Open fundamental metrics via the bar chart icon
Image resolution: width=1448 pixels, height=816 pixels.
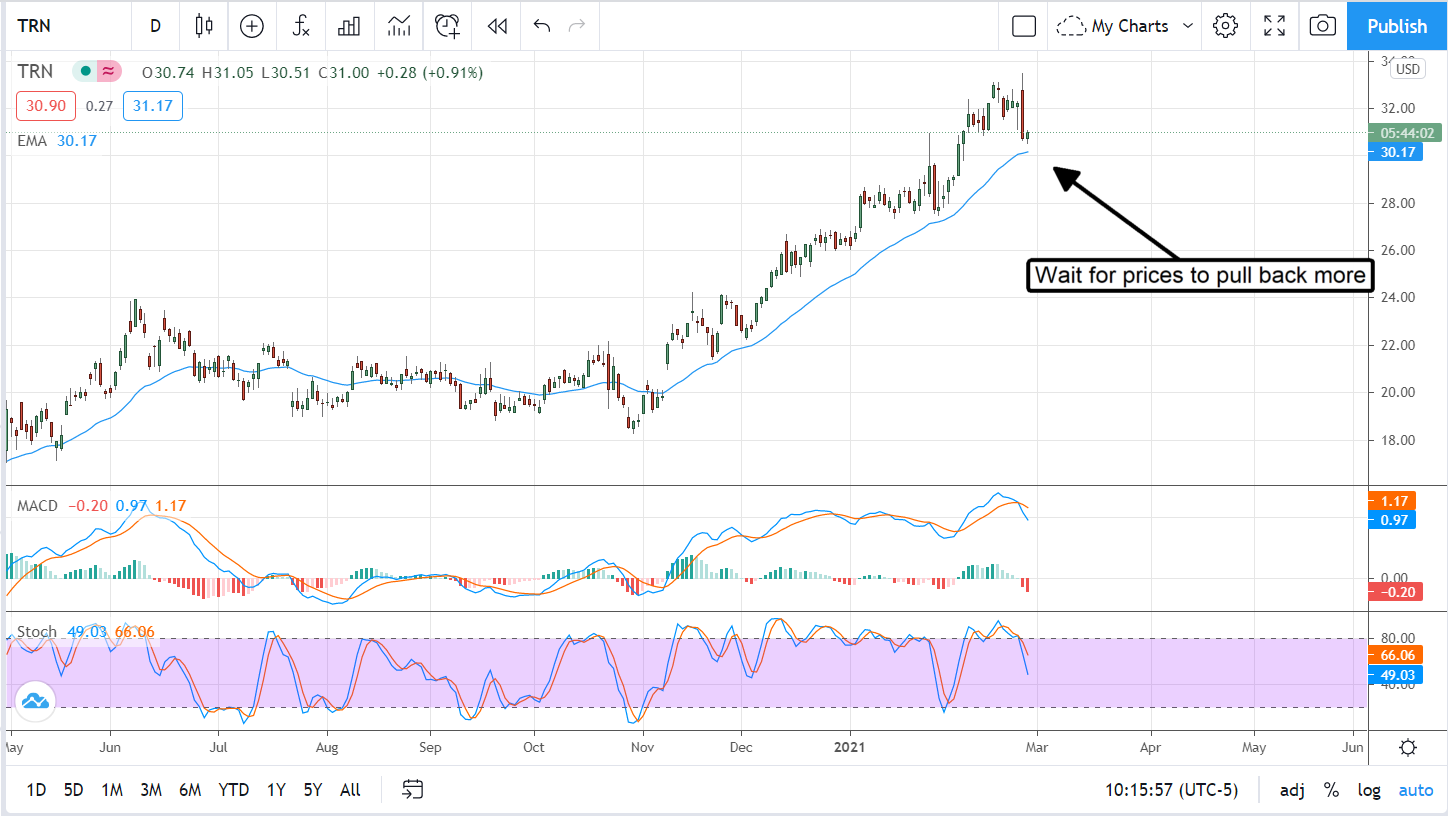point(348,26)
